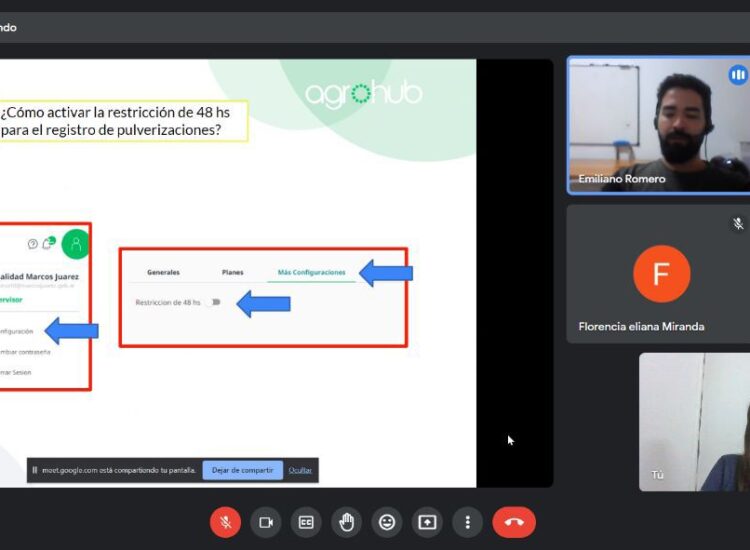Switch to 'Más Configuraciones' tab
Screen dimensions: 750x550
click(x=311, y=272)
